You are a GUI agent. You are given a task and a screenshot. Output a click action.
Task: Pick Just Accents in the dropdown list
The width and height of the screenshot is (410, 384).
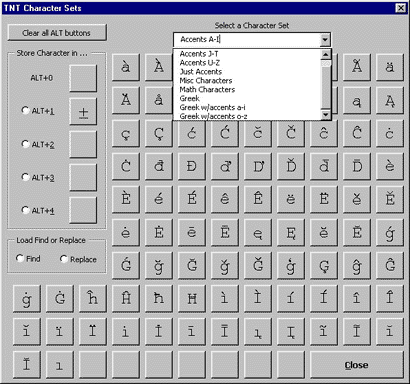pyautogui.click(x=201, y=71)
